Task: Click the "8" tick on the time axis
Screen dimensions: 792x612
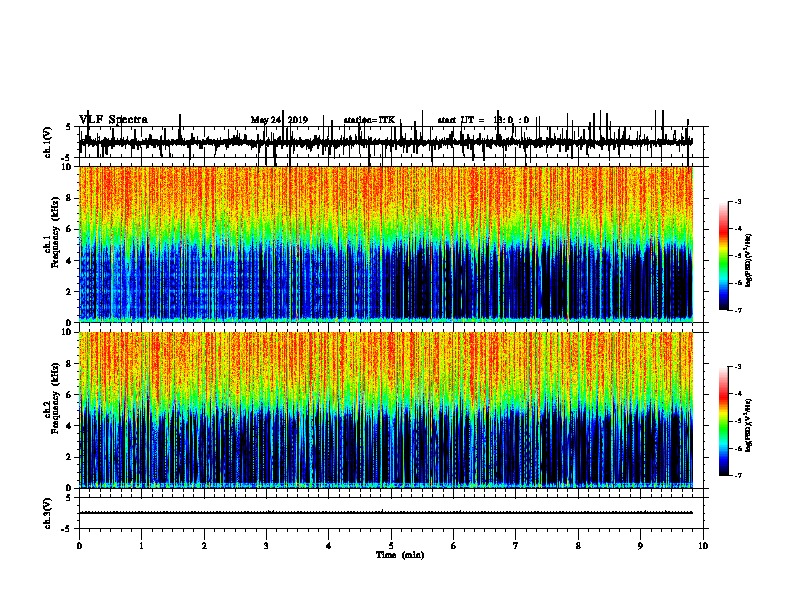Action: [578, 546]
